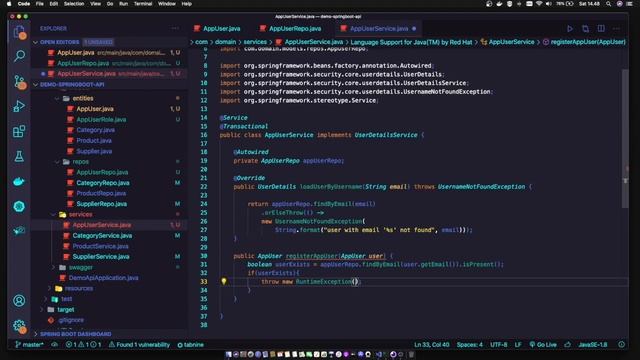The image size is (640, 360).
Task: Open the Run menu
Action: [x=123, y=4]
